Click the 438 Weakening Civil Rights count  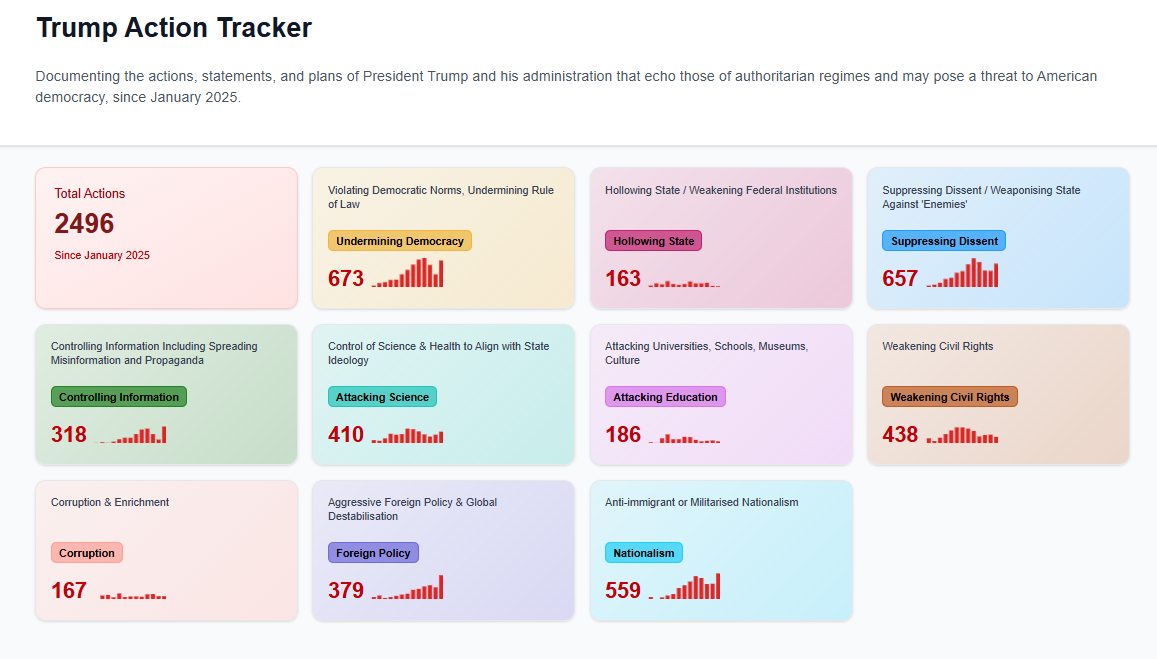(900, 435)
